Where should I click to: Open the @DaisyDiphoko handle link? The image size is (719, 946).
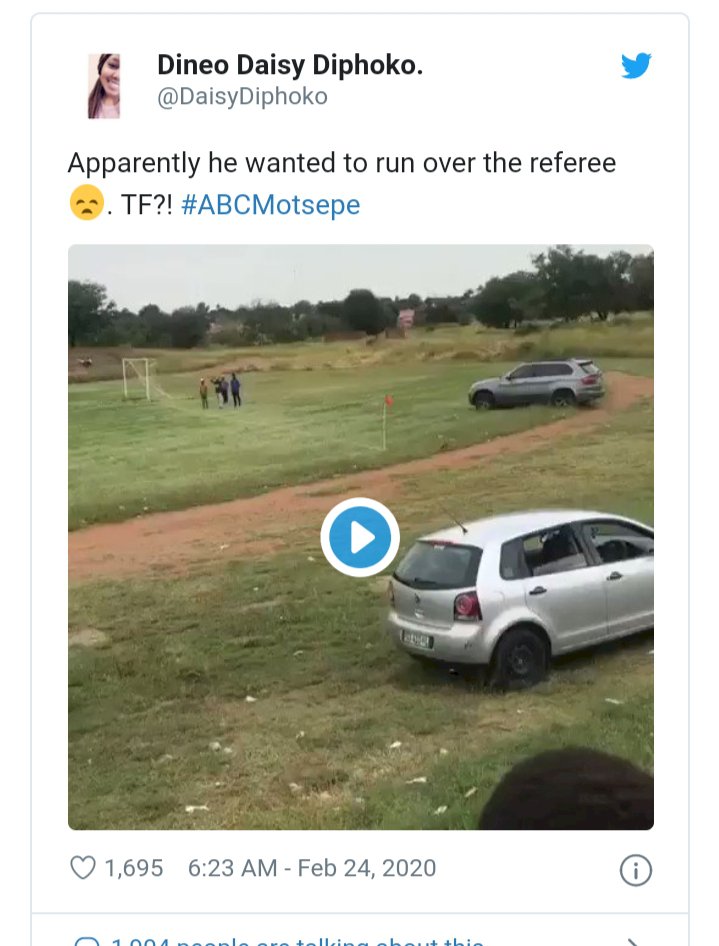click(x=242, y=96)
